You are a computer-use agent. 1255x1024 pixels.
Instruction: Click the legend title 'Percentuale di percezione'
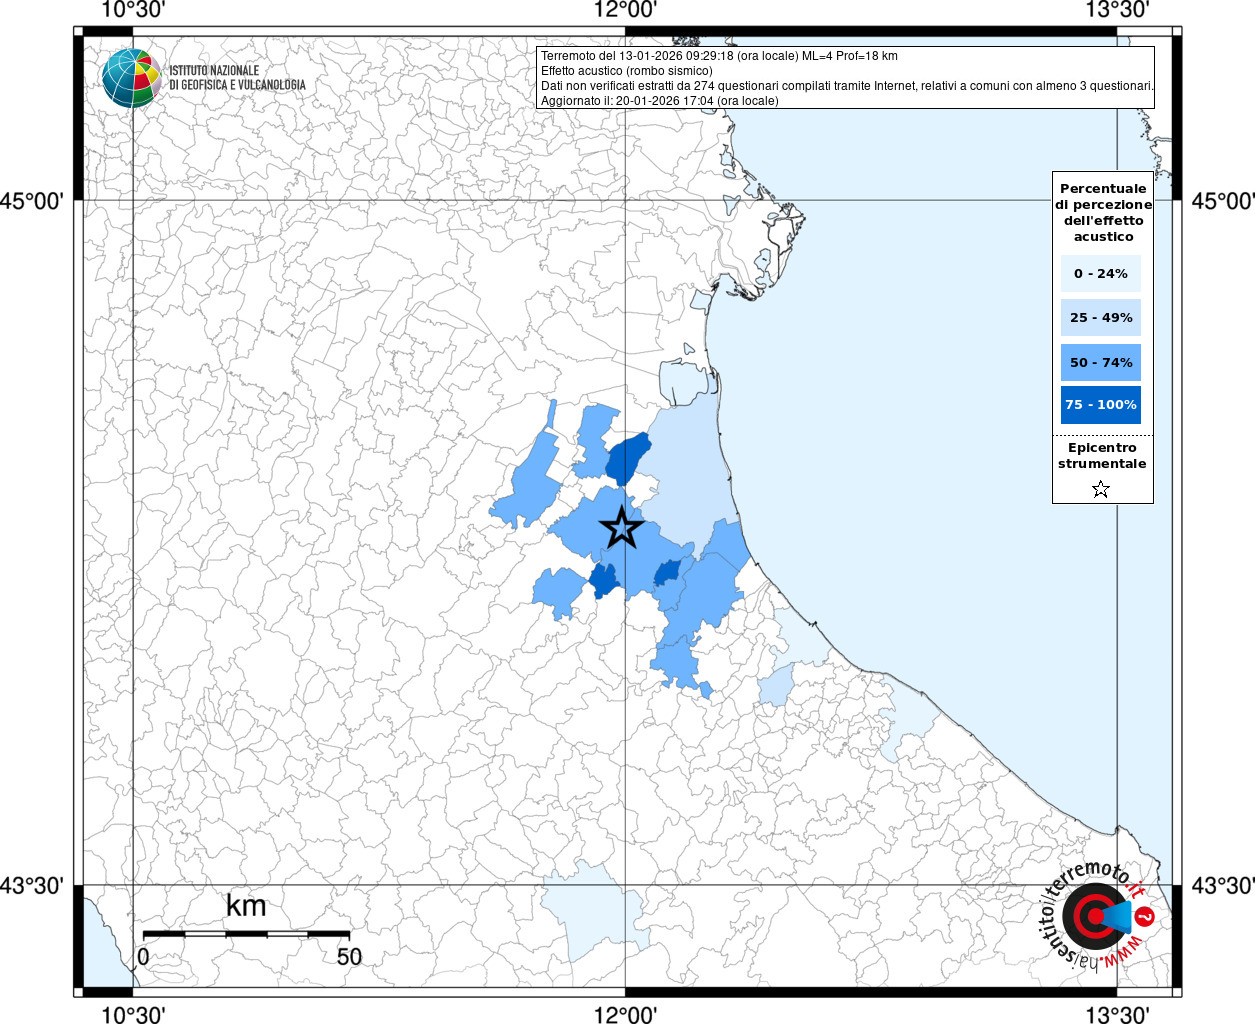[1103, 212]
